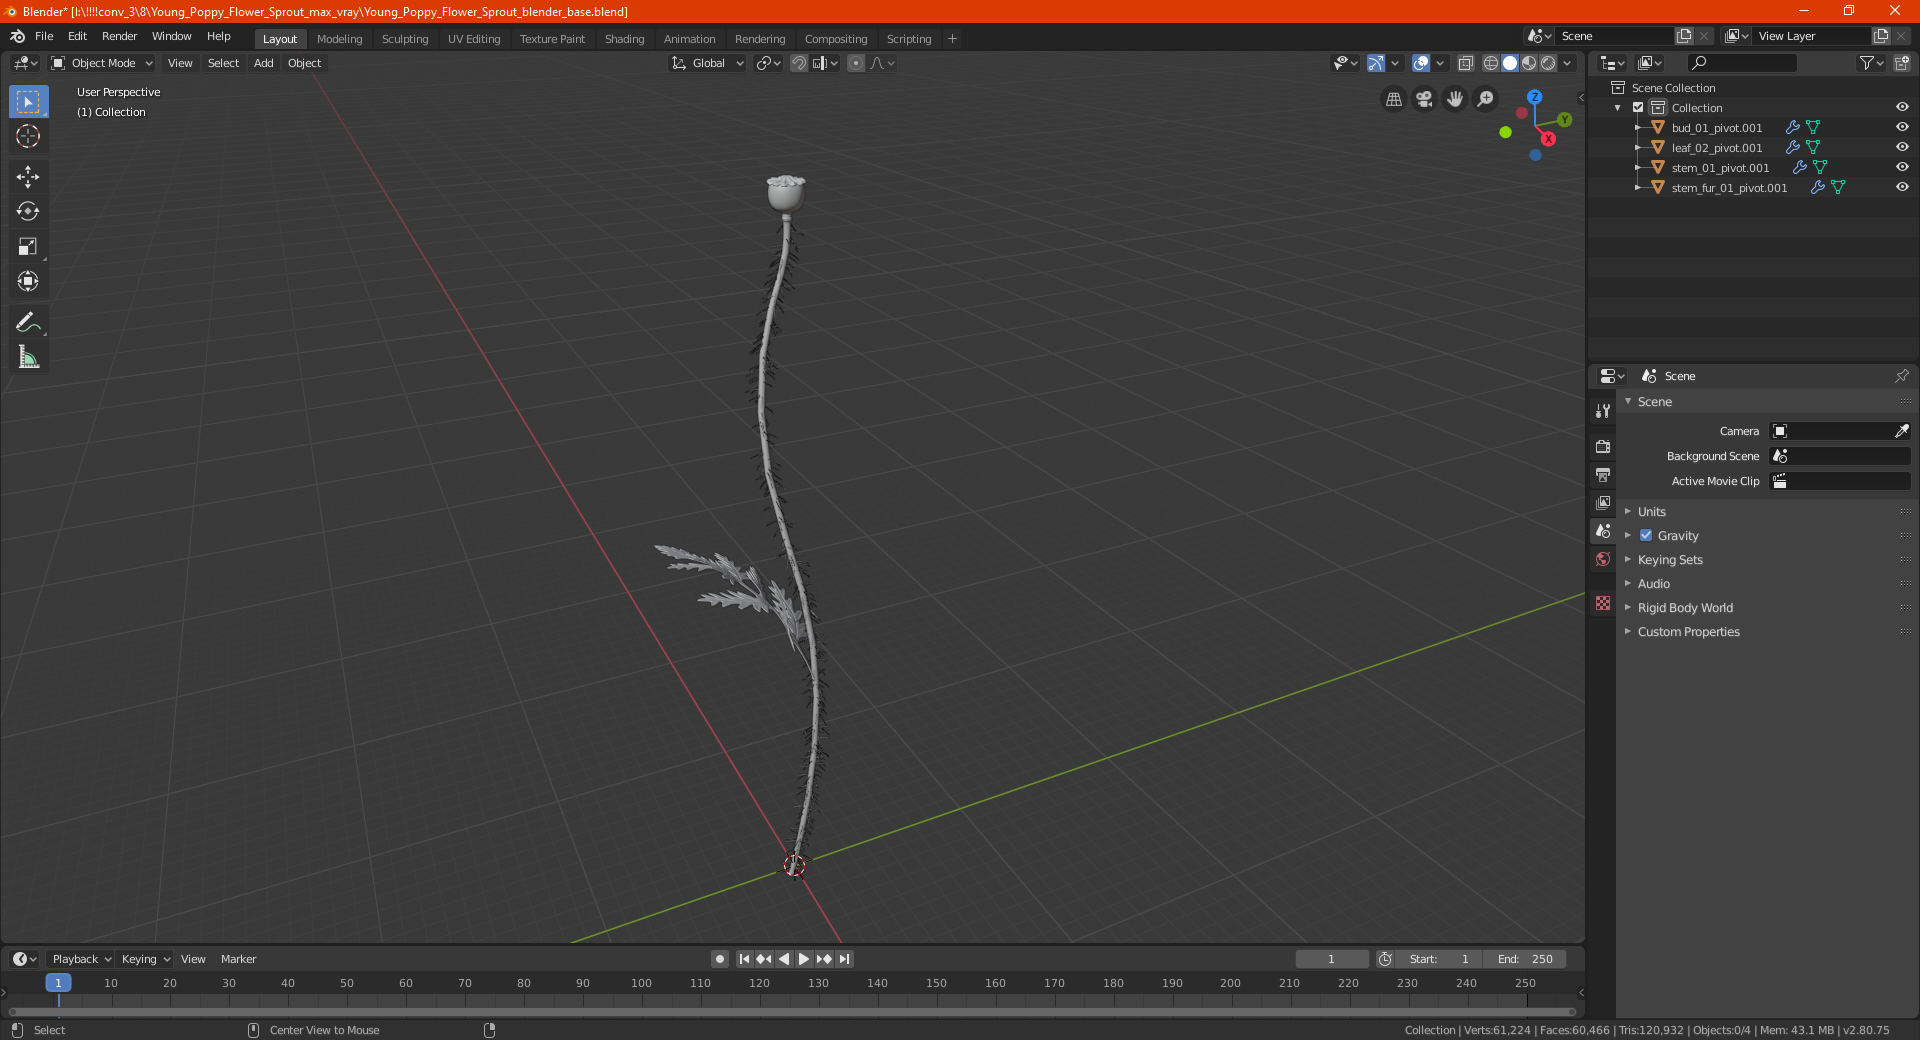Open the Render menu
The image size is (1920, 1040).
(119, 36)
